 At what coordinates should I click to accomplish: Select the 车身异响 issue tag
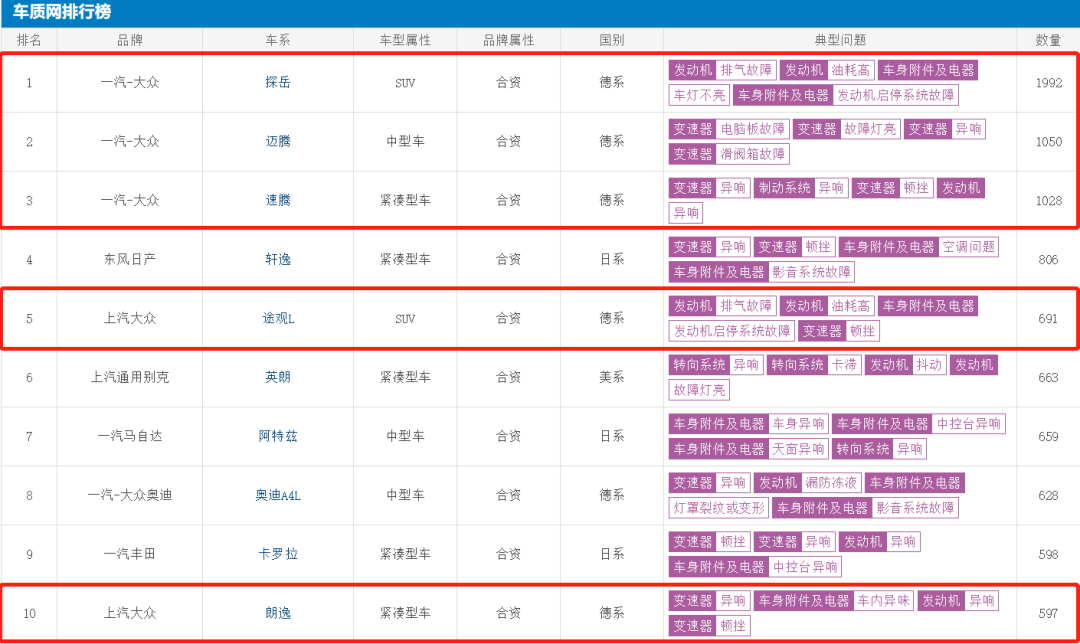point(798,424)
